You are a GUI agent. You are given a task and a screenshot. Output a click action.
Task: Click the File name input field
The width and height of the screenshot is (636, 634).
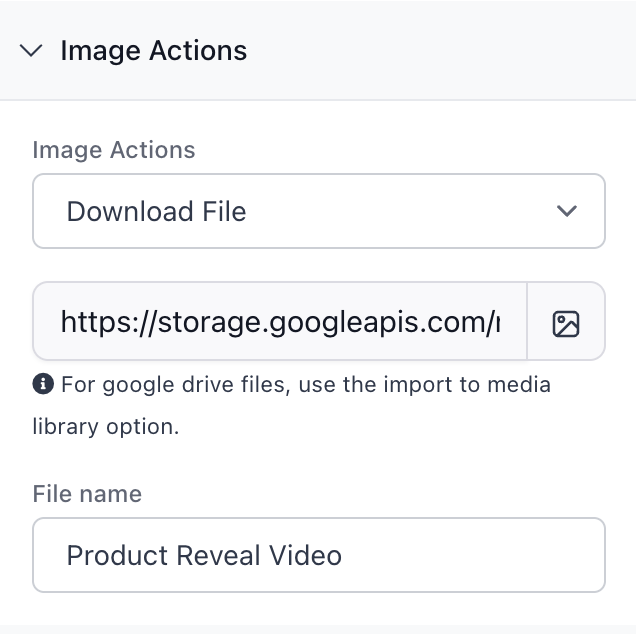click(318, 555)
